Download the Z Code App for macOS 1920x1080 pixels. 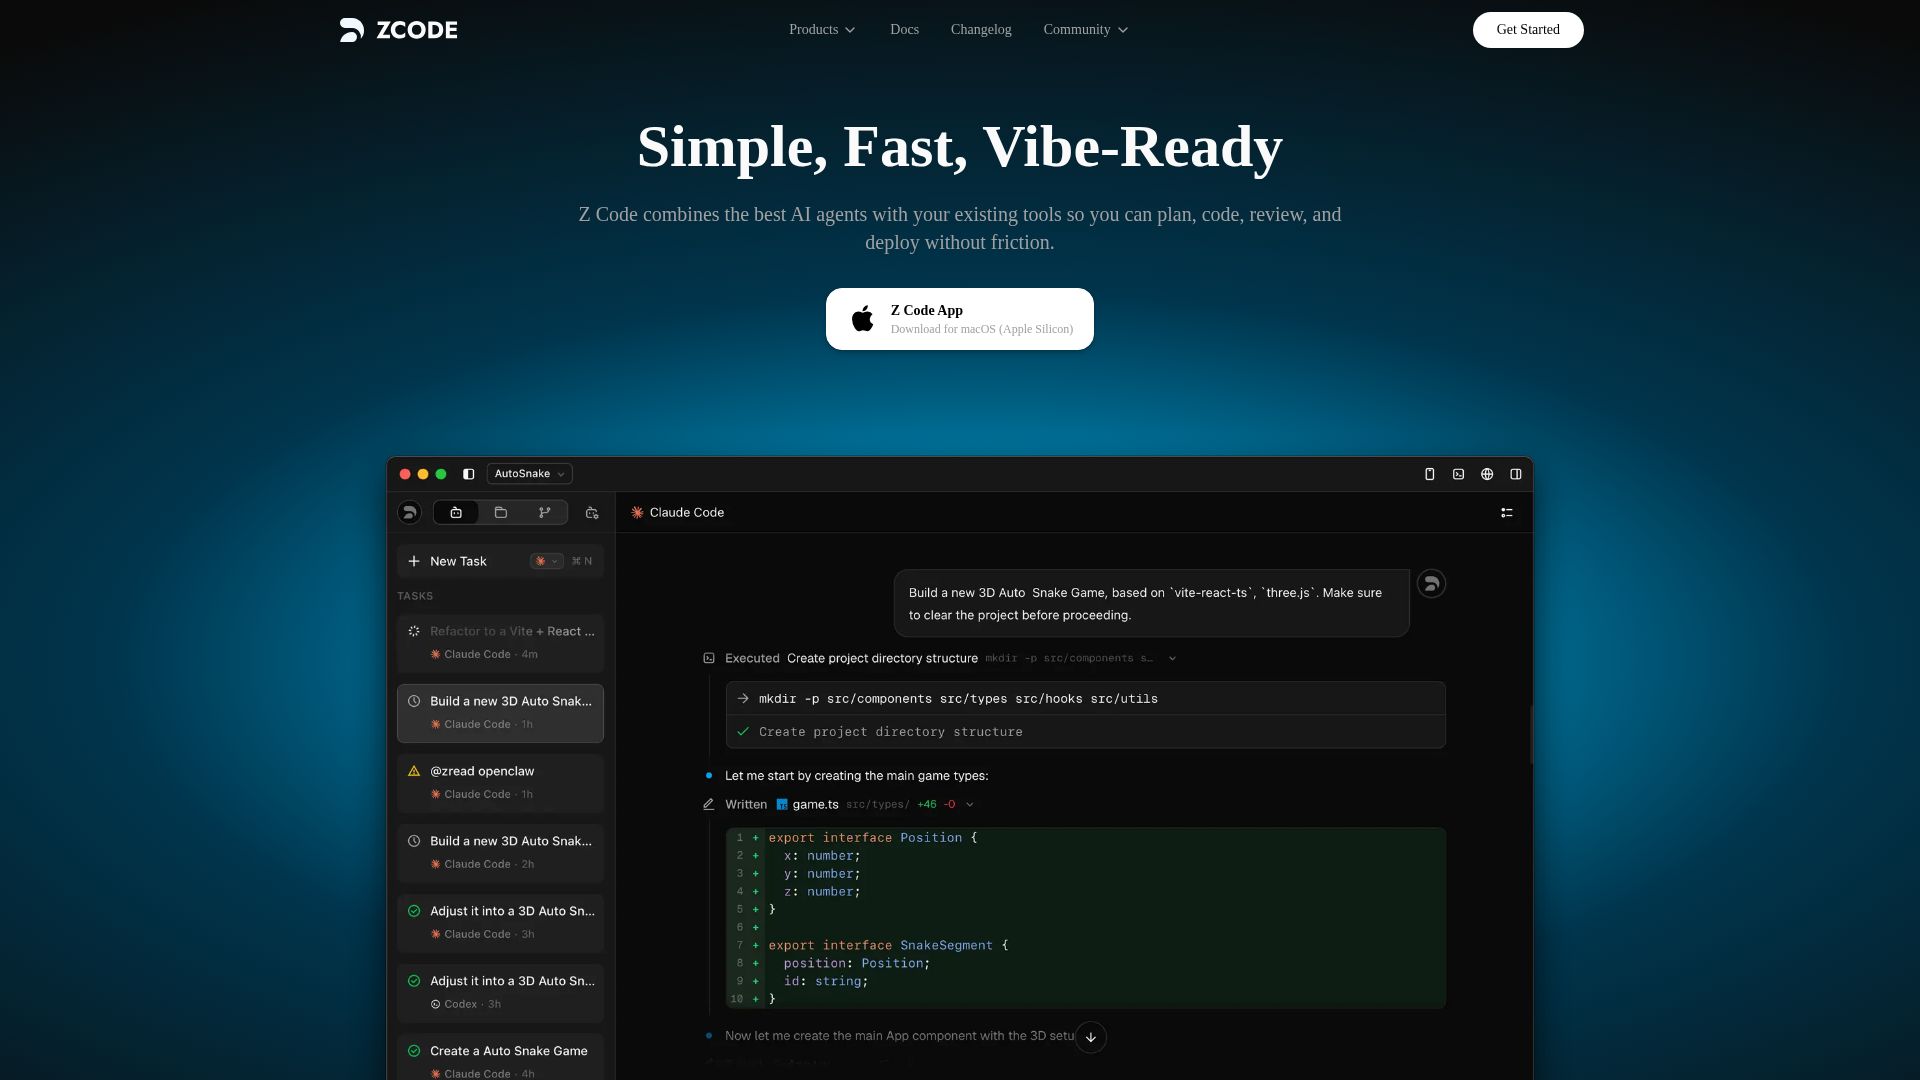point(959,319)
